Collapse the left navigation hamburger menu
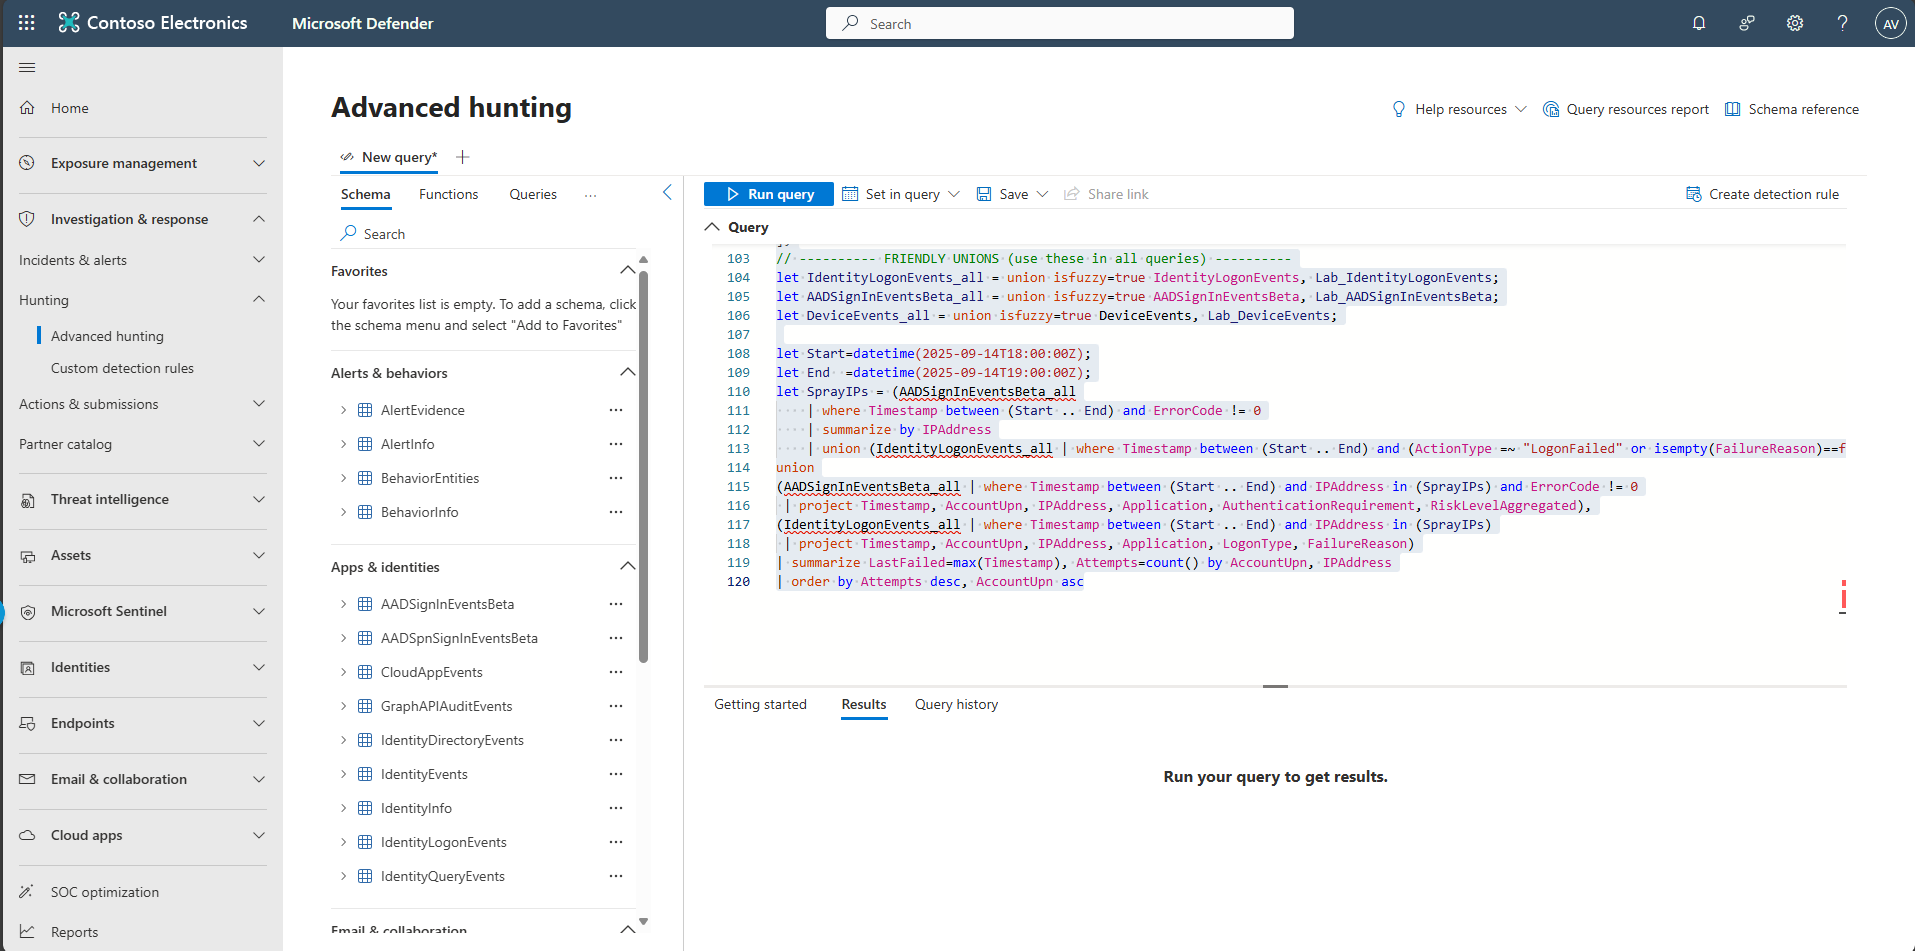The width and height of the screenshot is (1915, 951). coord(27,67)
